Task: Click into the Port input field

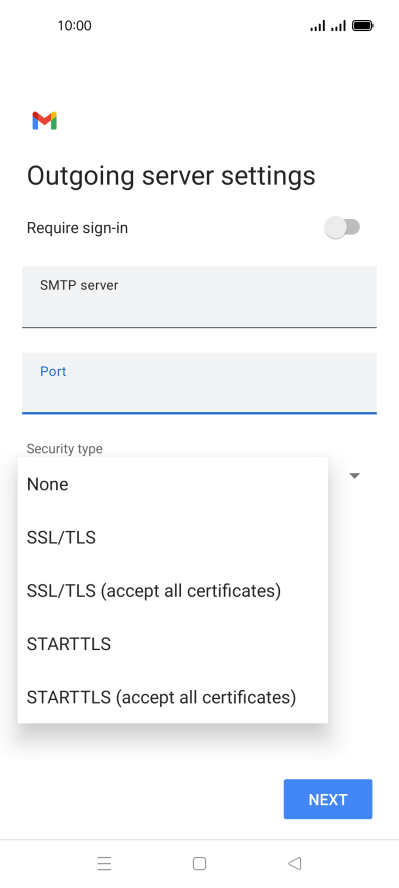Action: click(199, 383)
